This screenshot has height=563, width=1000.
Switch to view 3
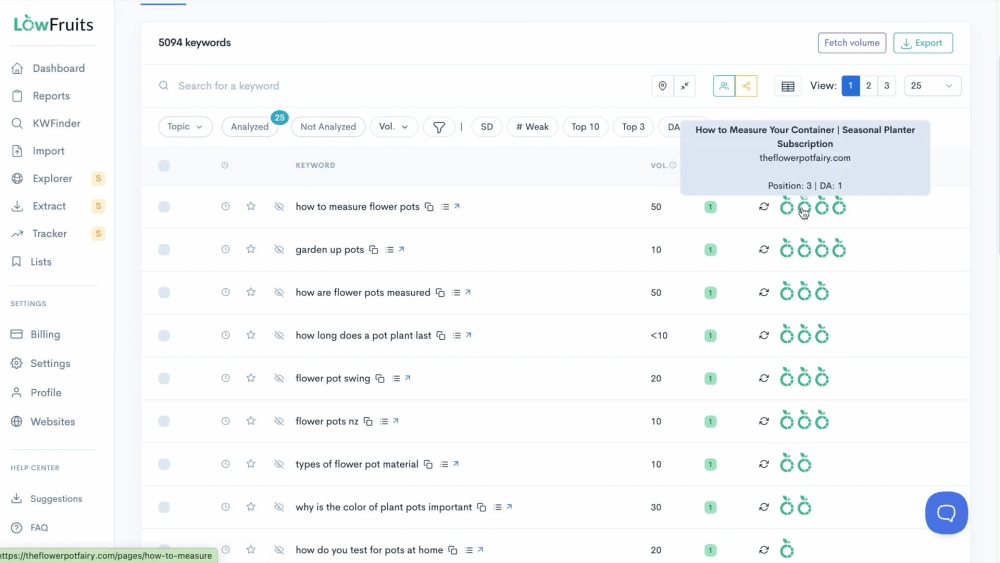tap(886, 85)
